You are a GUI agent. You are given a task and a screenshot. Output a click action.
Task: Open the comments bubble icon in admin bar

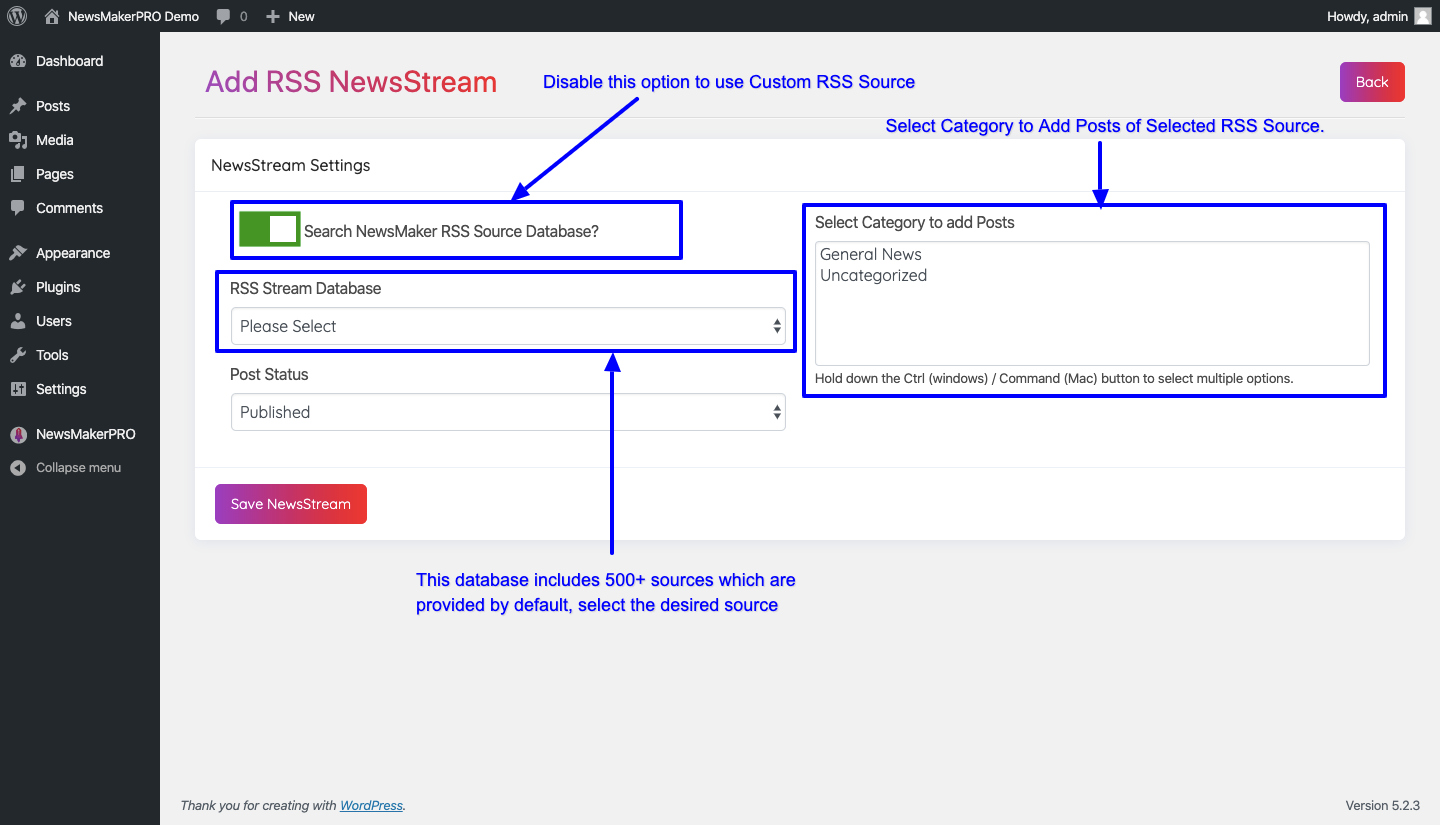(223, 16)
